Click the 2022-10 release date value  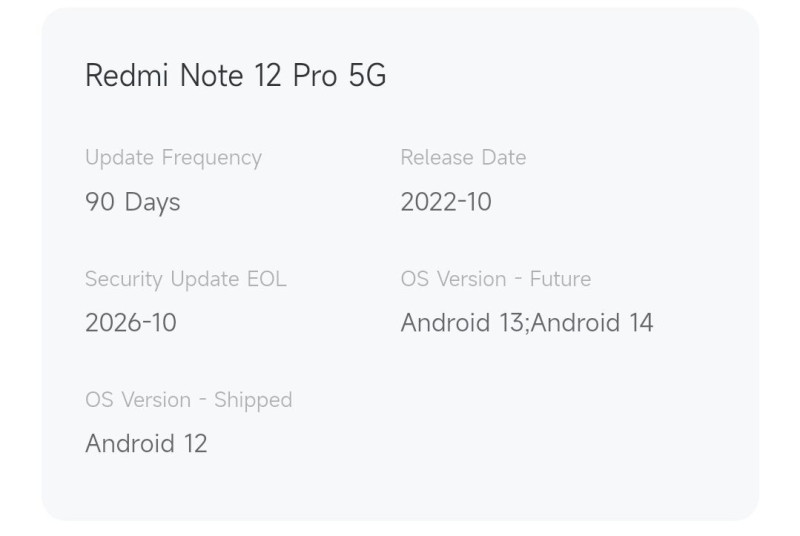(446, 202)
